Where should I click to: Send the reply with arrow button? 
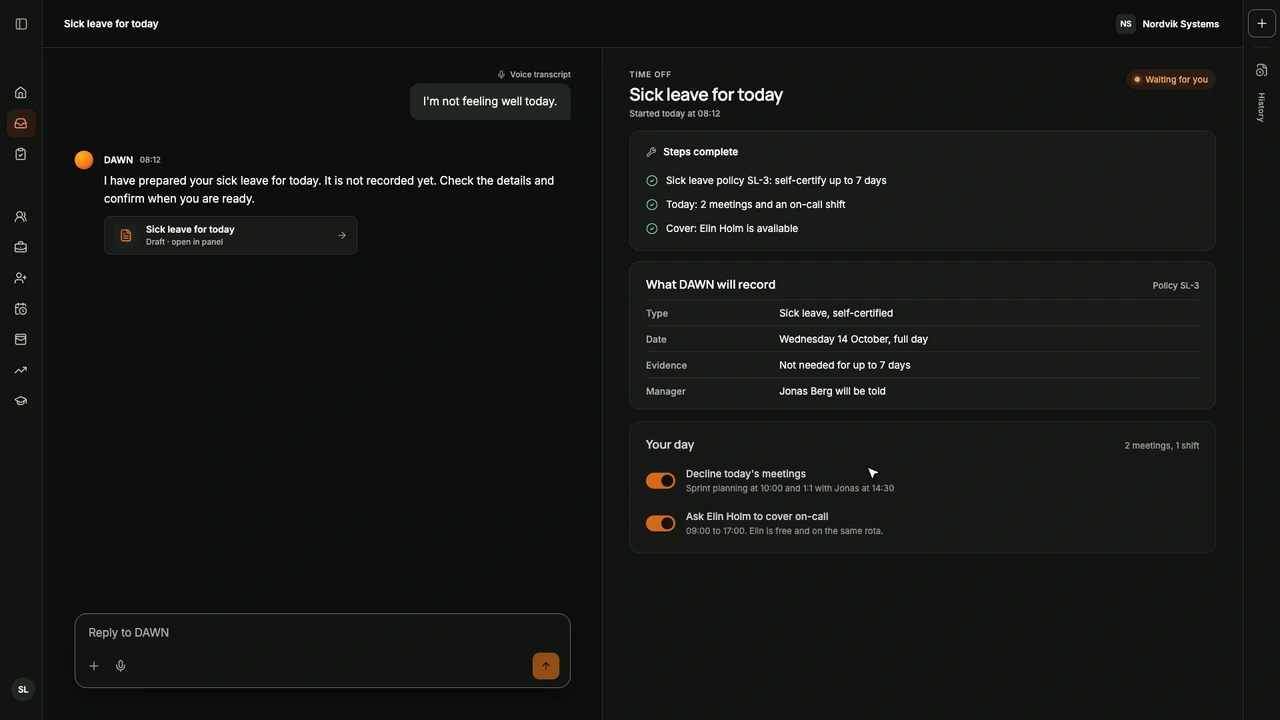[546, 666]
